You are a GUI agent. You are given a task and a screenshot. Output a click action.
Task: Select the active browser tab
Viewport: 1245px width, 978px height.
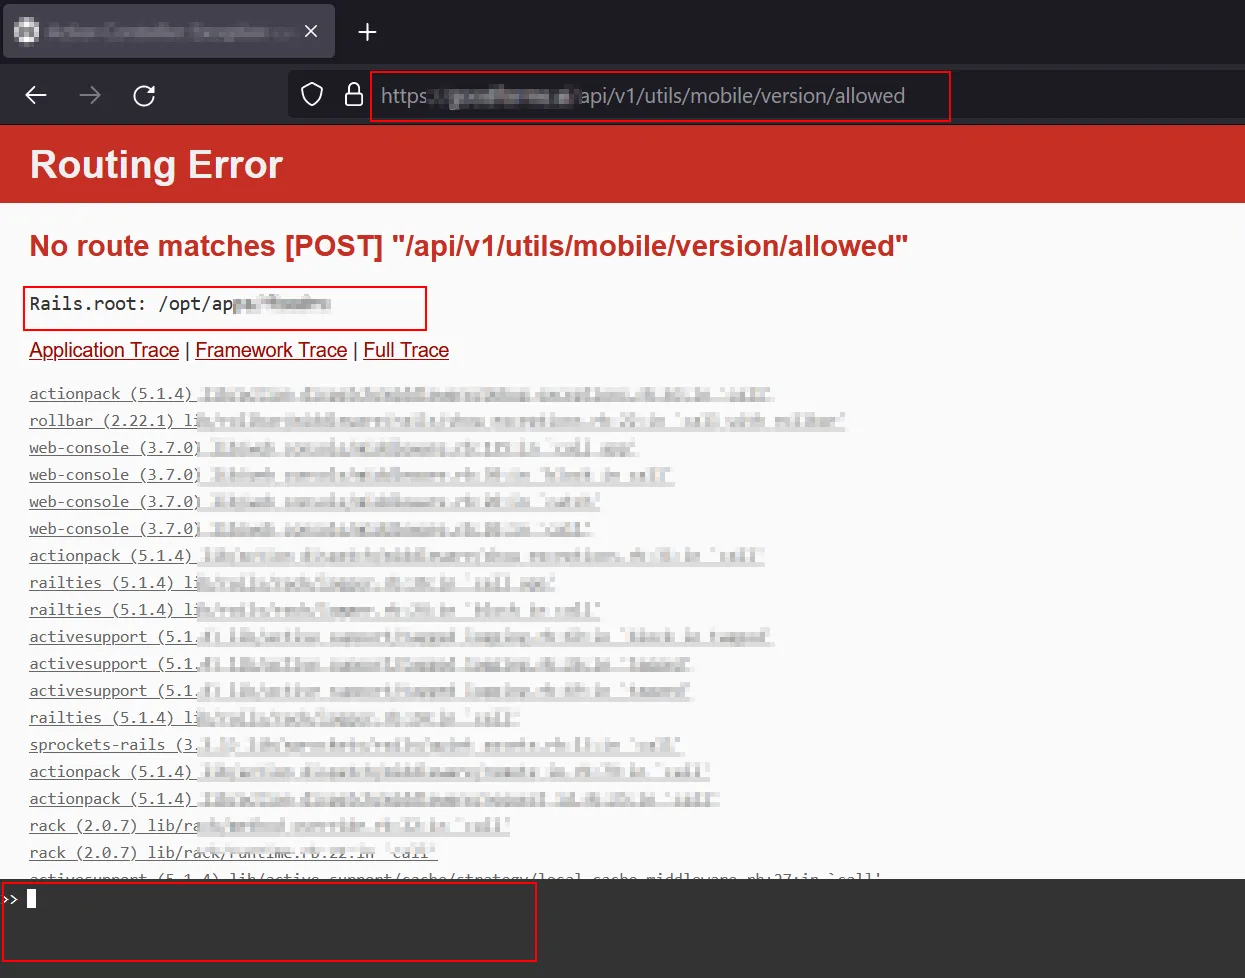tap(150, 32)
